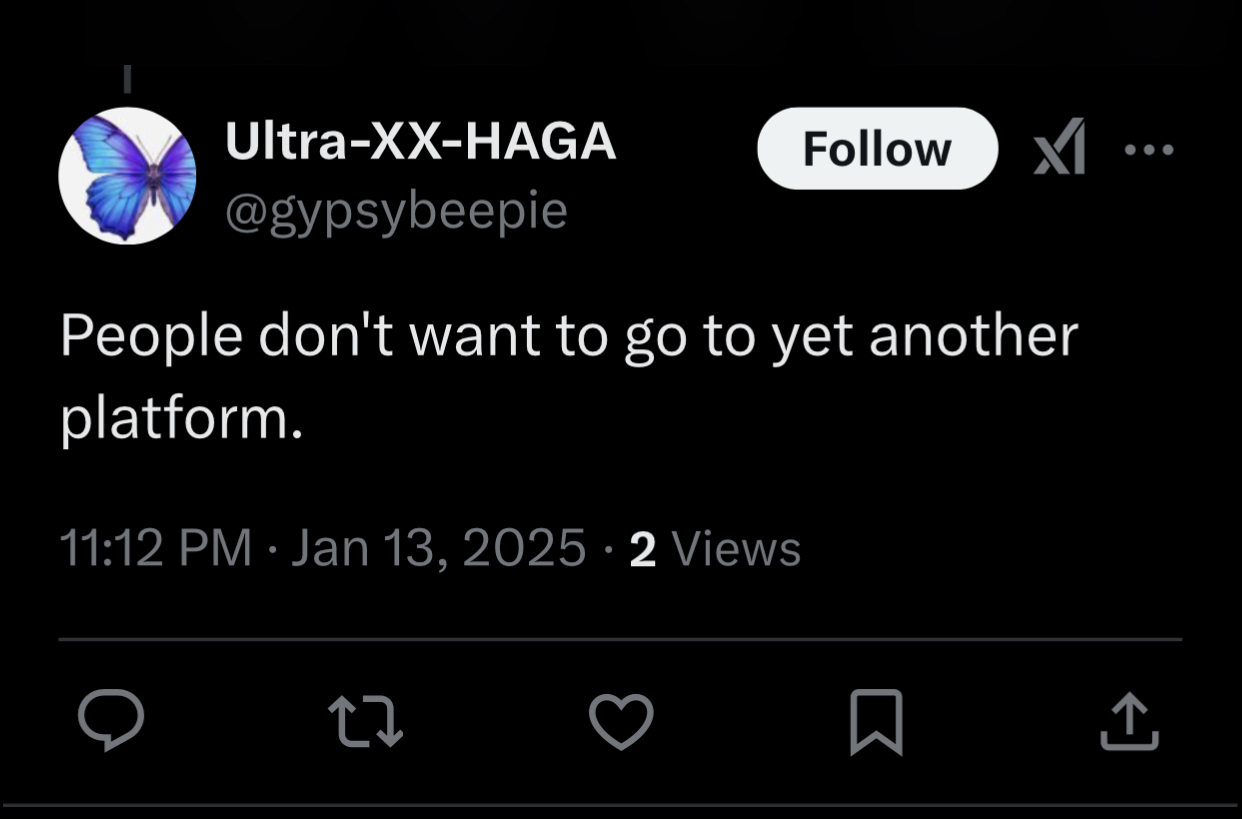Click the word "another" in the tweet

[x=973, y=336]
